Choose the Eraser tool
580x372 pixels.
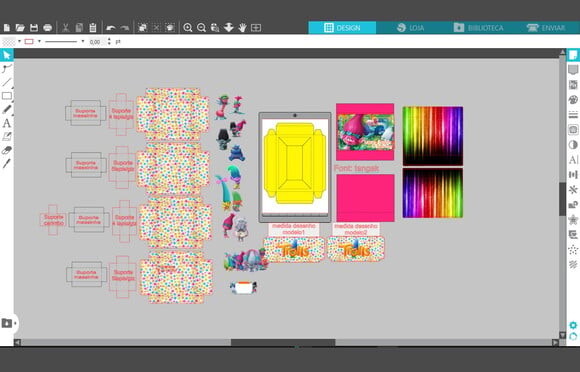7,150
